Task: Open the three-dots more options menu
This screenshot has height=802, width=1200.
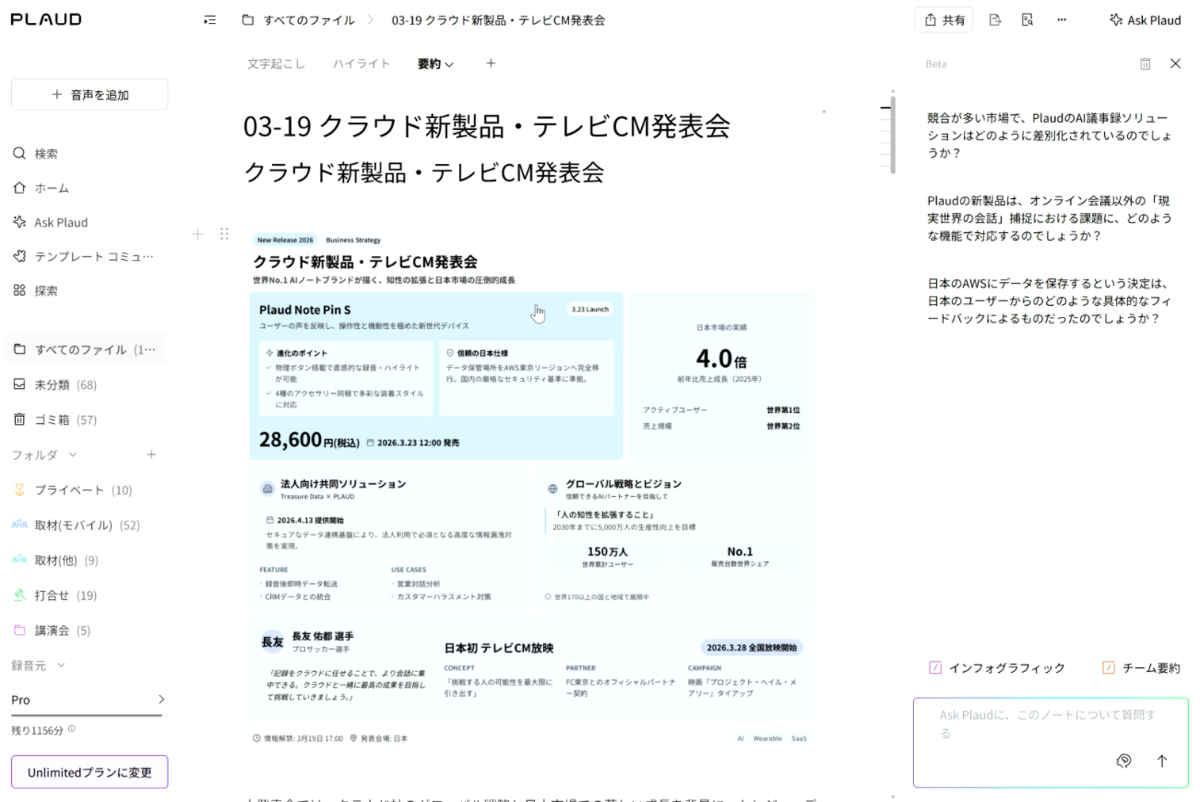Action: click(x=1061, y=20)
